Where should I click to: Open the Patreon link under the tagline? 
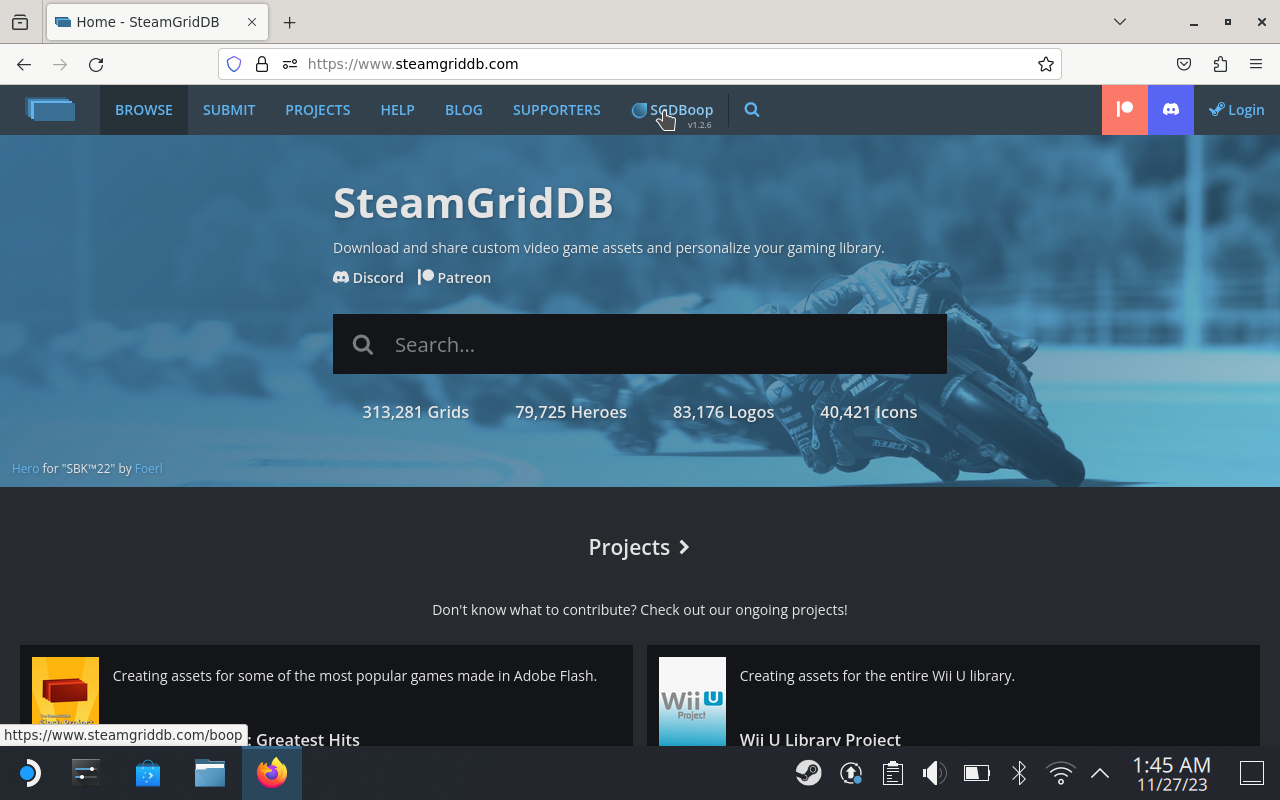tap(454, 277)
